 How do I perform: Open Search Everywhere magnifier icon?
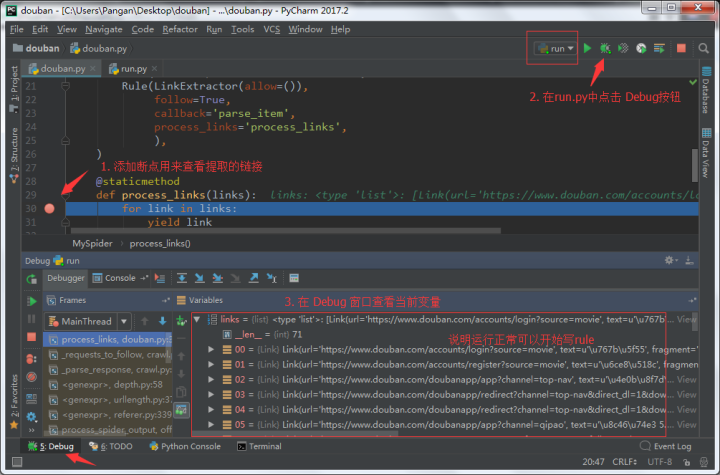[703, 48]
